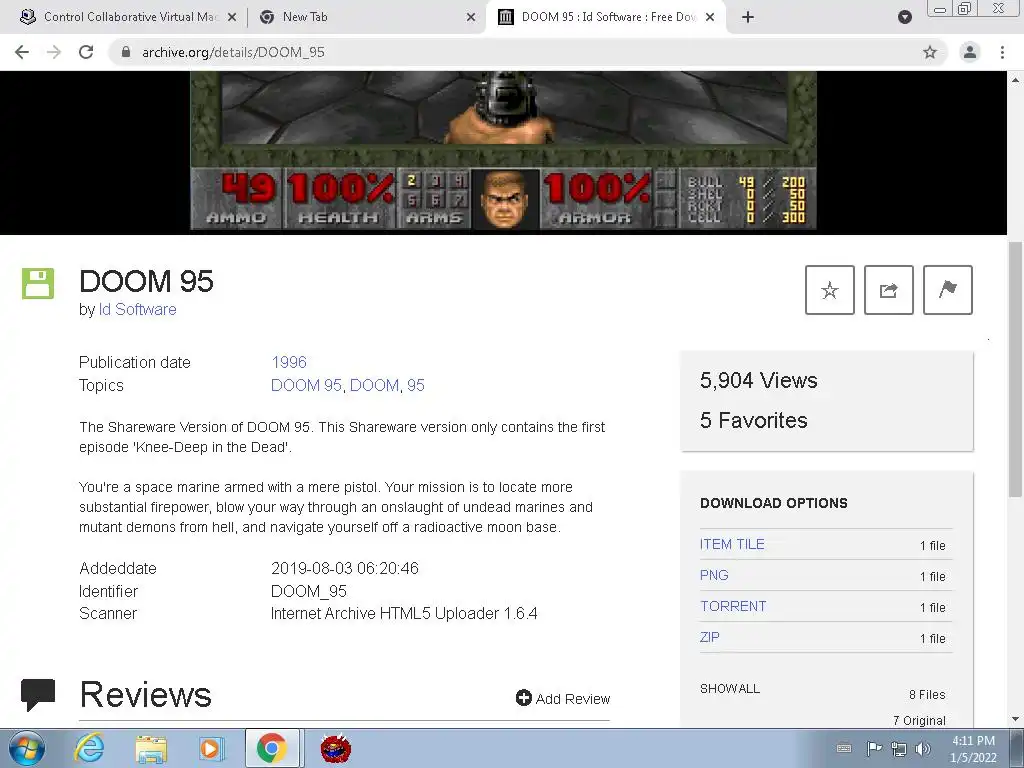Image resolution: width=1024 pixels, height=768 pixels.
Task: Click the taskbar clock showing 4:11 PM
Action: pyautogui.click(x=973, y=748)
